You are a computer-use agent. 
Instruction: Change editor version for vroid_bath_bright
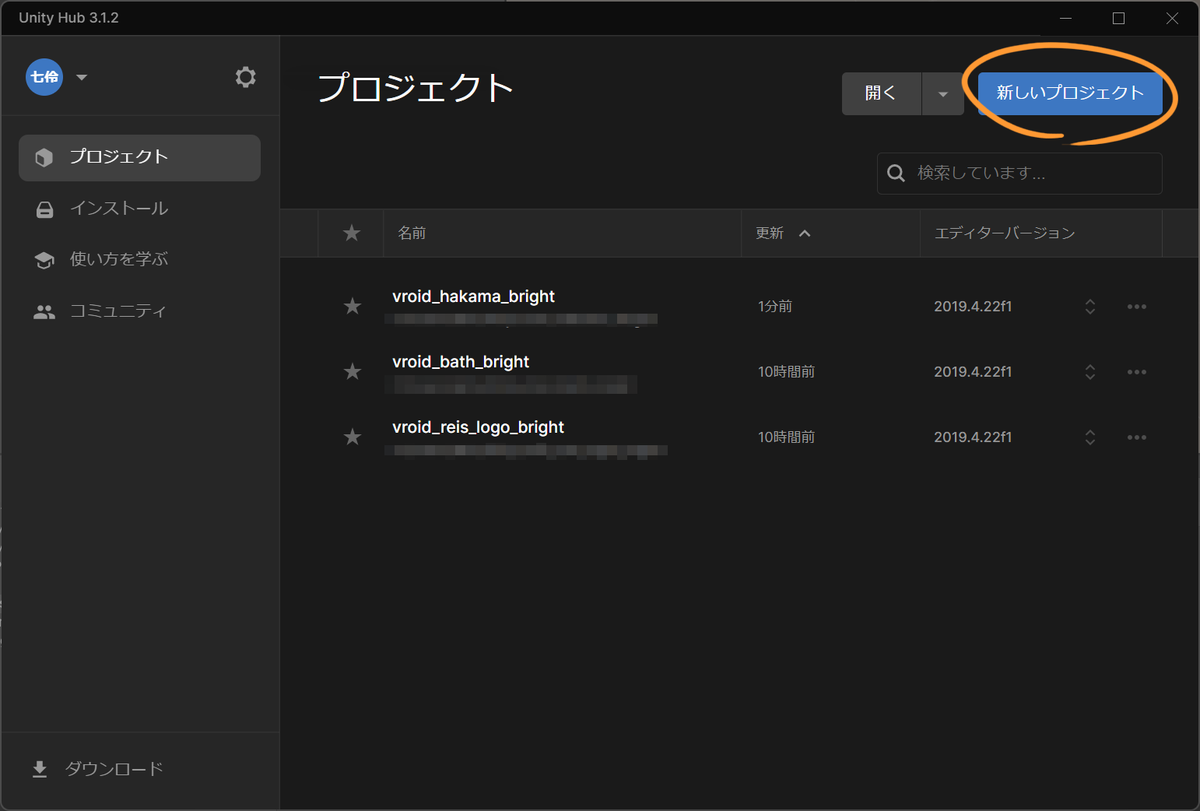point(1090,371)
